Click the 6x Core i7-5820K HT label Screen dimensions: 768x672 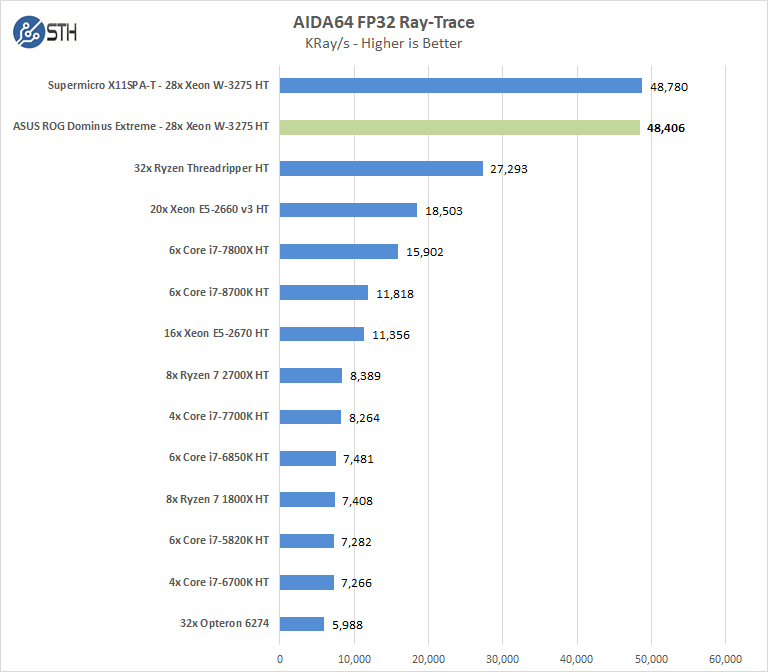click(x=219, y=540)
